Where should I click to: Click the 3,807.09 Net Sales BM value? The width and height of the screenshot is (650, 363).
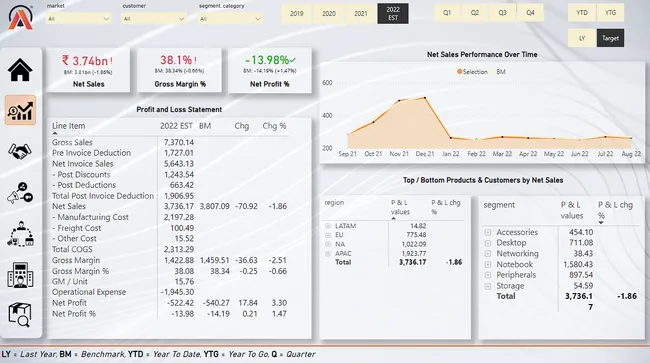point(214,206)
